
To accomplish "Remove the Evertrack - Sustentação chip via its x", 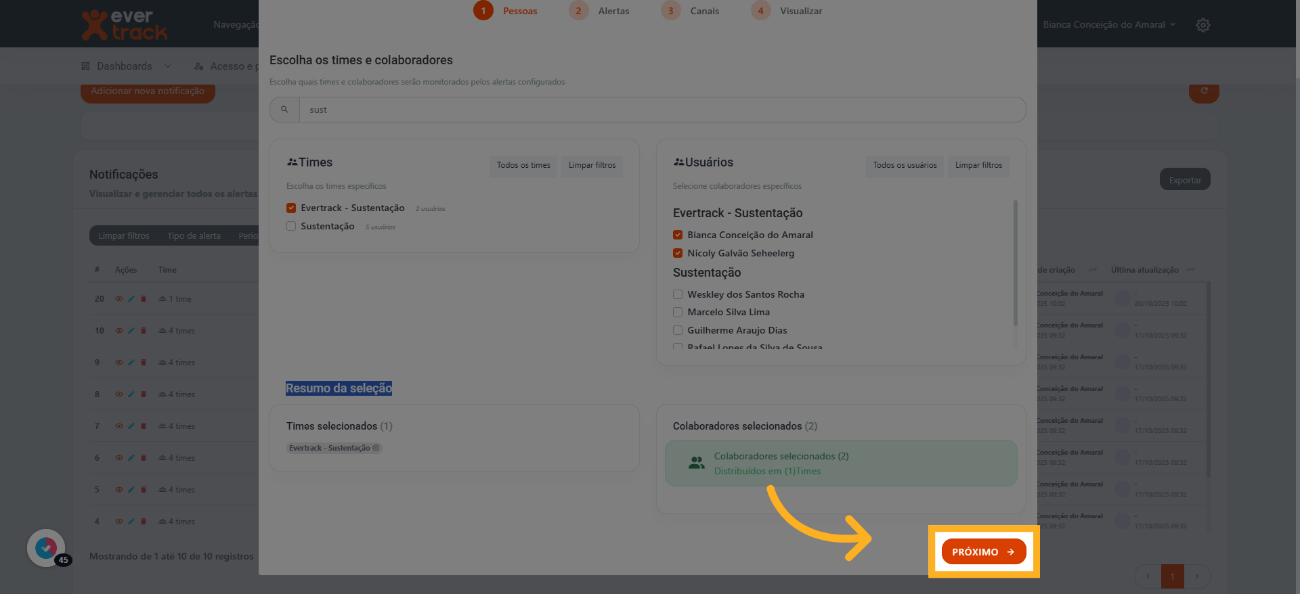I will (x=376, y=448).
